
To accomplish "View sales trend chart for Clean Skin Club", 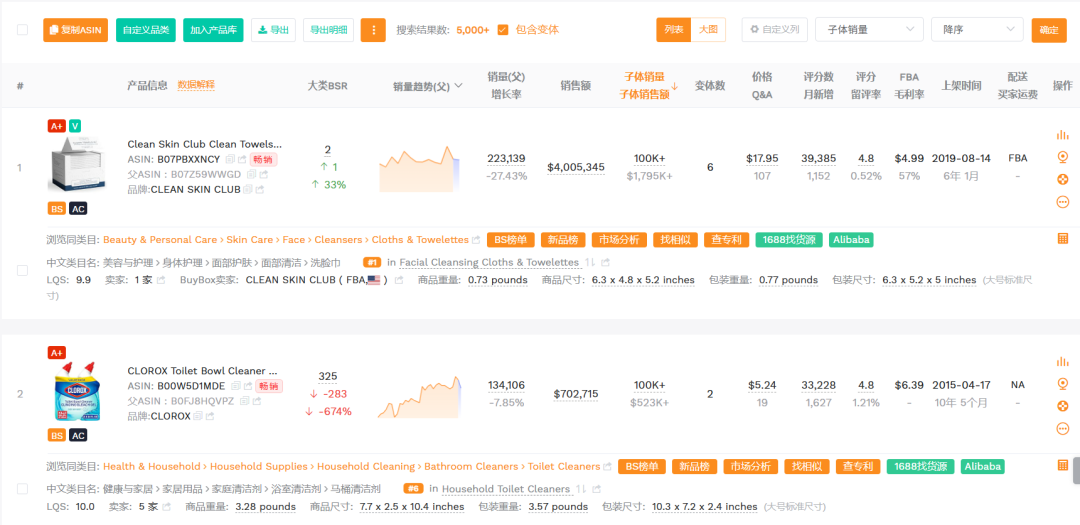I will pyautogui.click(x=419, y=168).
